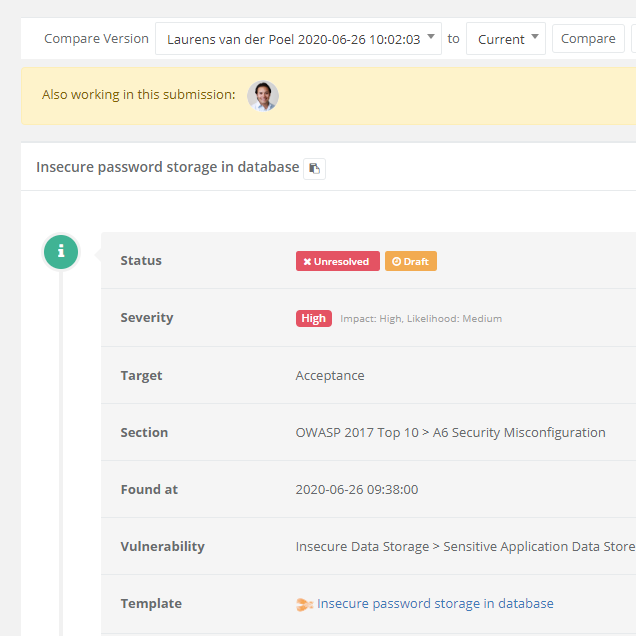
Task: Click the 'Template' row label
Action: click(151, 604)
